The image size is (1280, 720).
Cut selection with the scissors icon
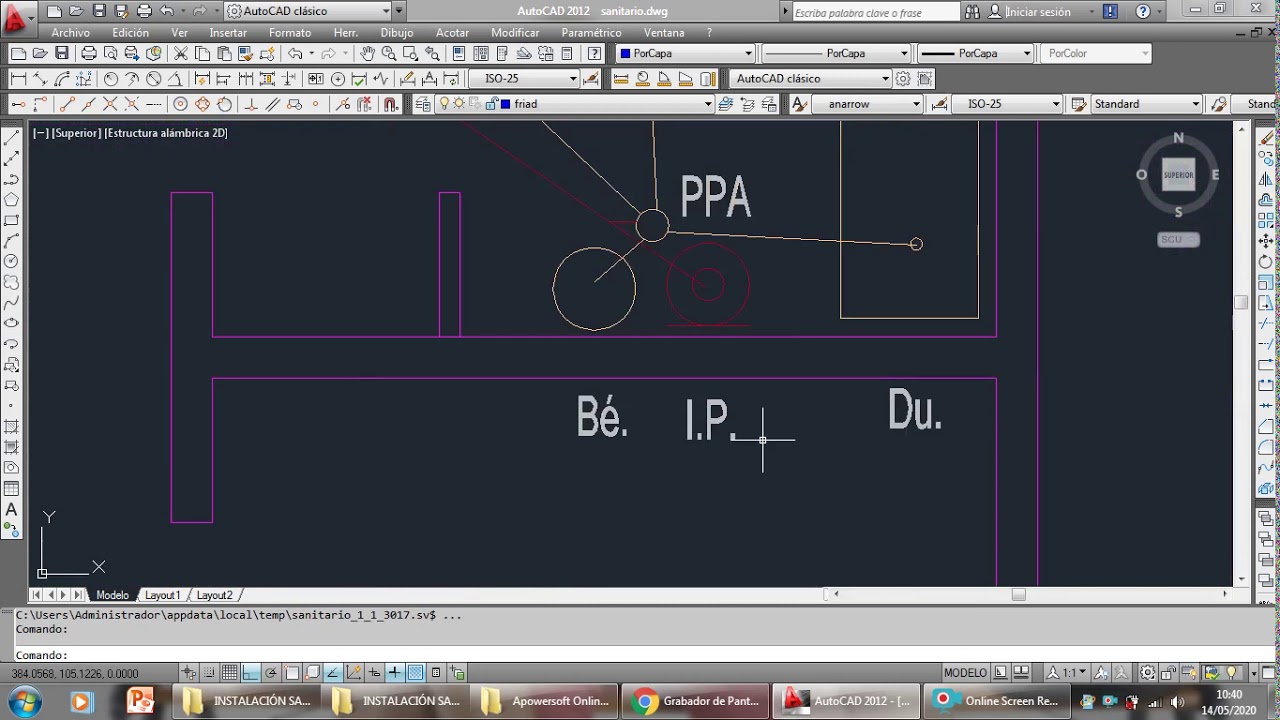point(181,53)
